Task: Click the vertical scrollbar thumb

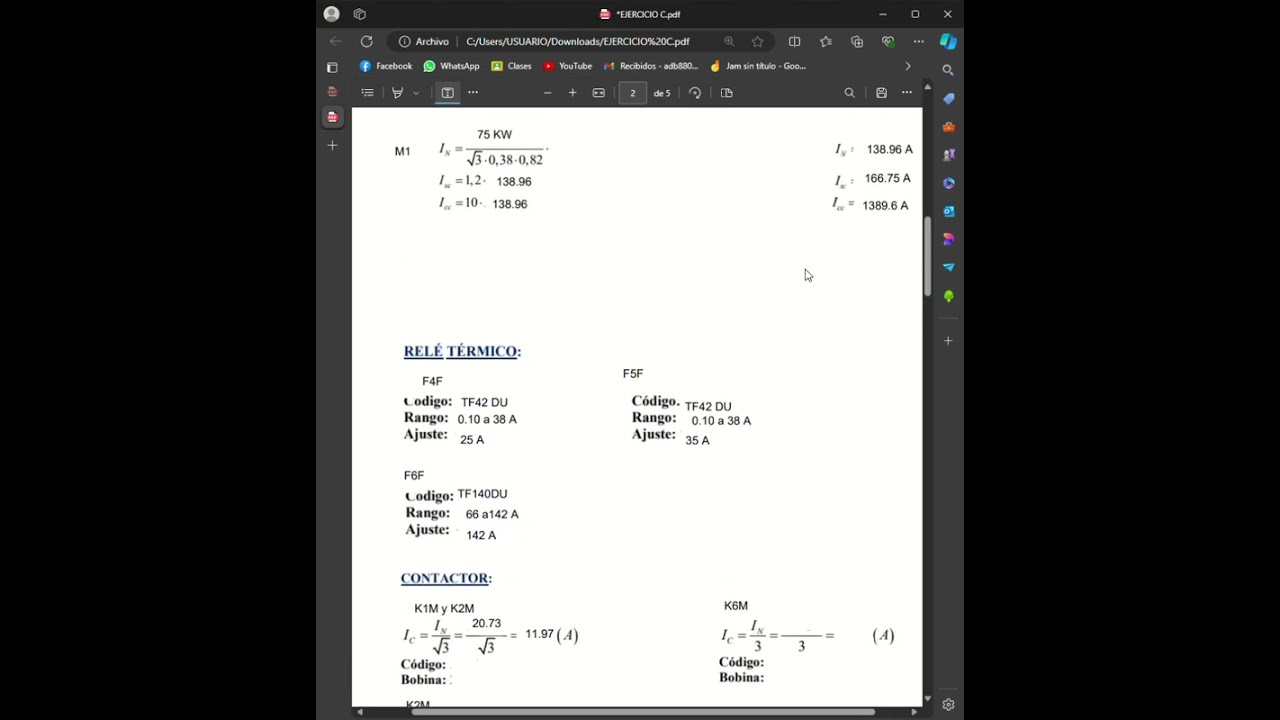Action: tap(927, 257)
